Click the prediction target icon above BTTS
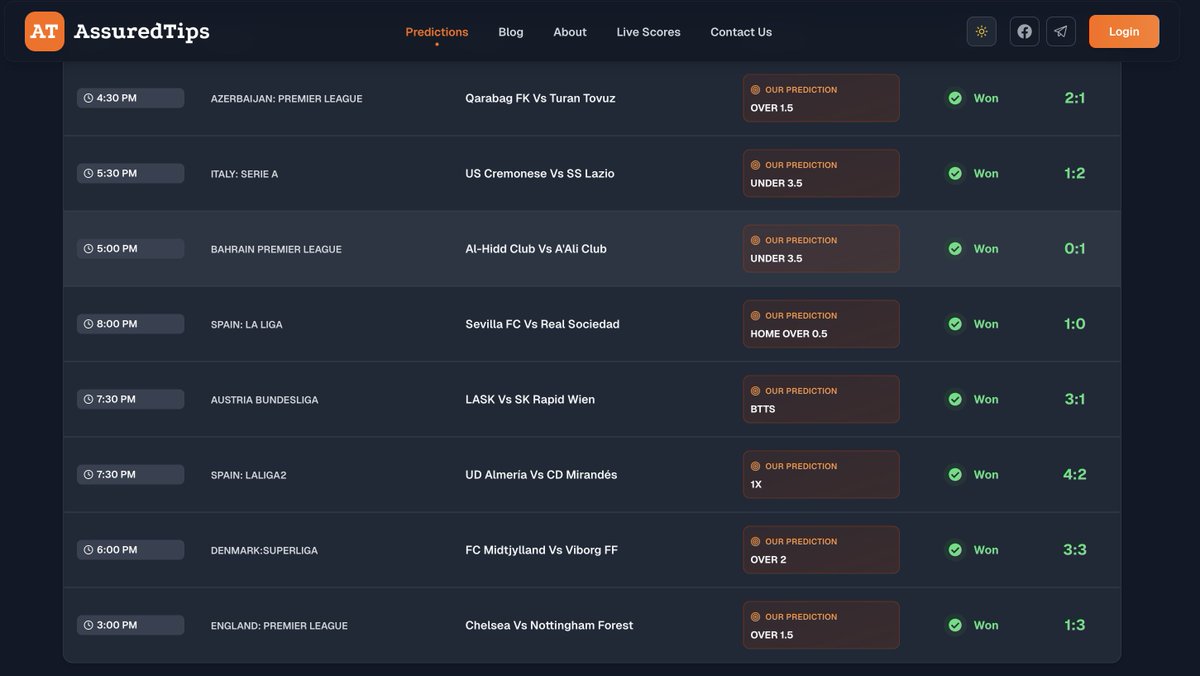1200x676 pixels. (755, 390)
